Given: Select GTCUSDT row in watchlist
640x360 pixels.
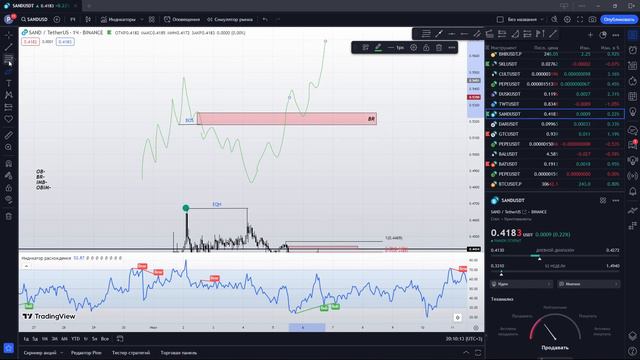Looking at the screenshot, I should (555, 134).
